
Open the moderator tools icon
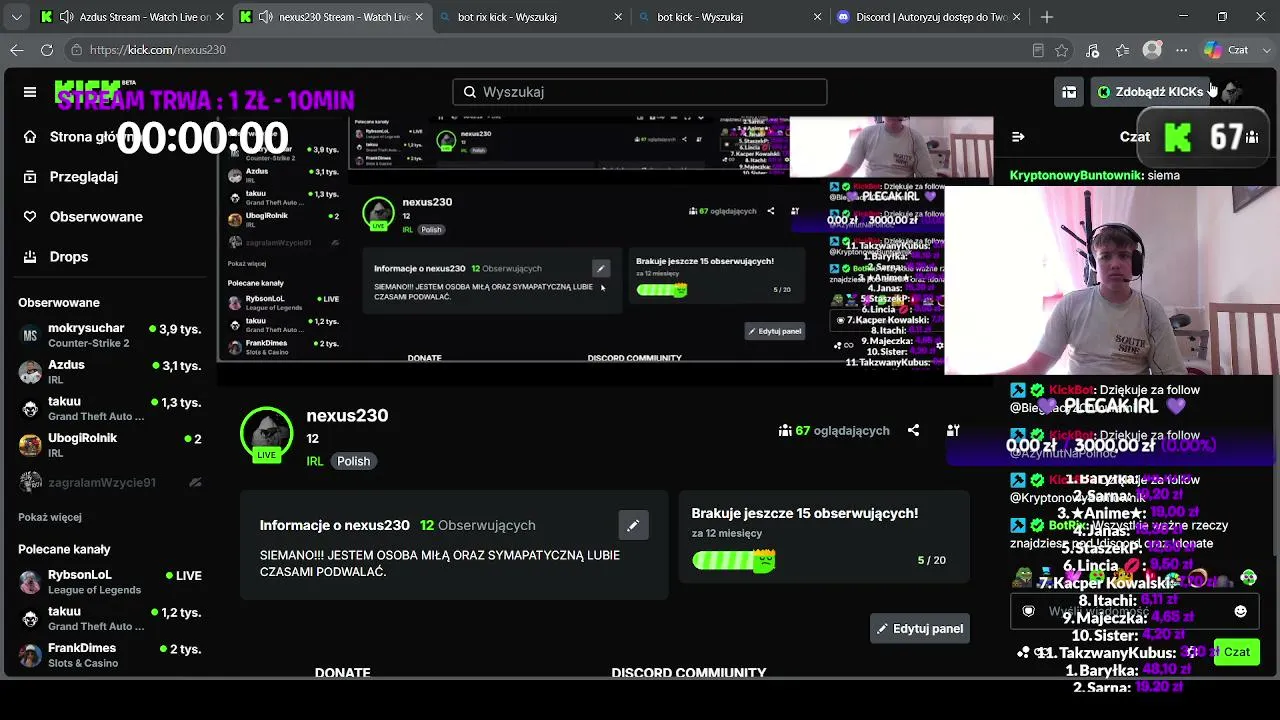[953, 430]
